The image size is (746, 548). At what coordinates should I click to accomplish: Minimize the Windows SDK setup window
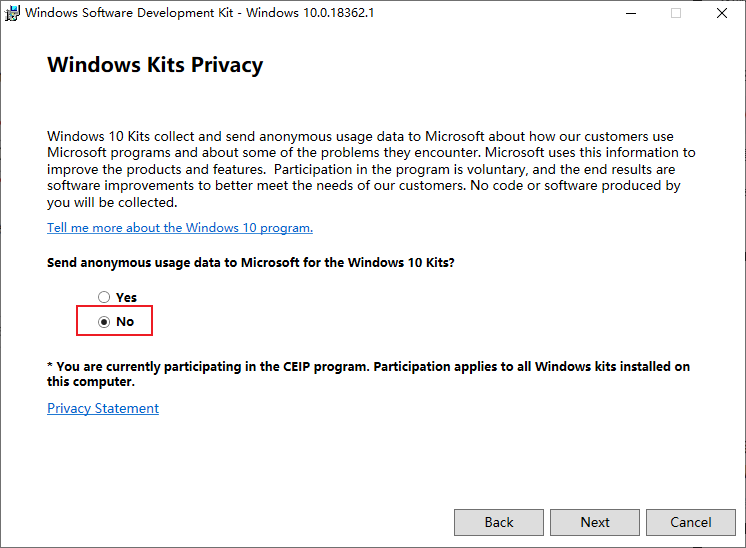(x=631, y=14)
